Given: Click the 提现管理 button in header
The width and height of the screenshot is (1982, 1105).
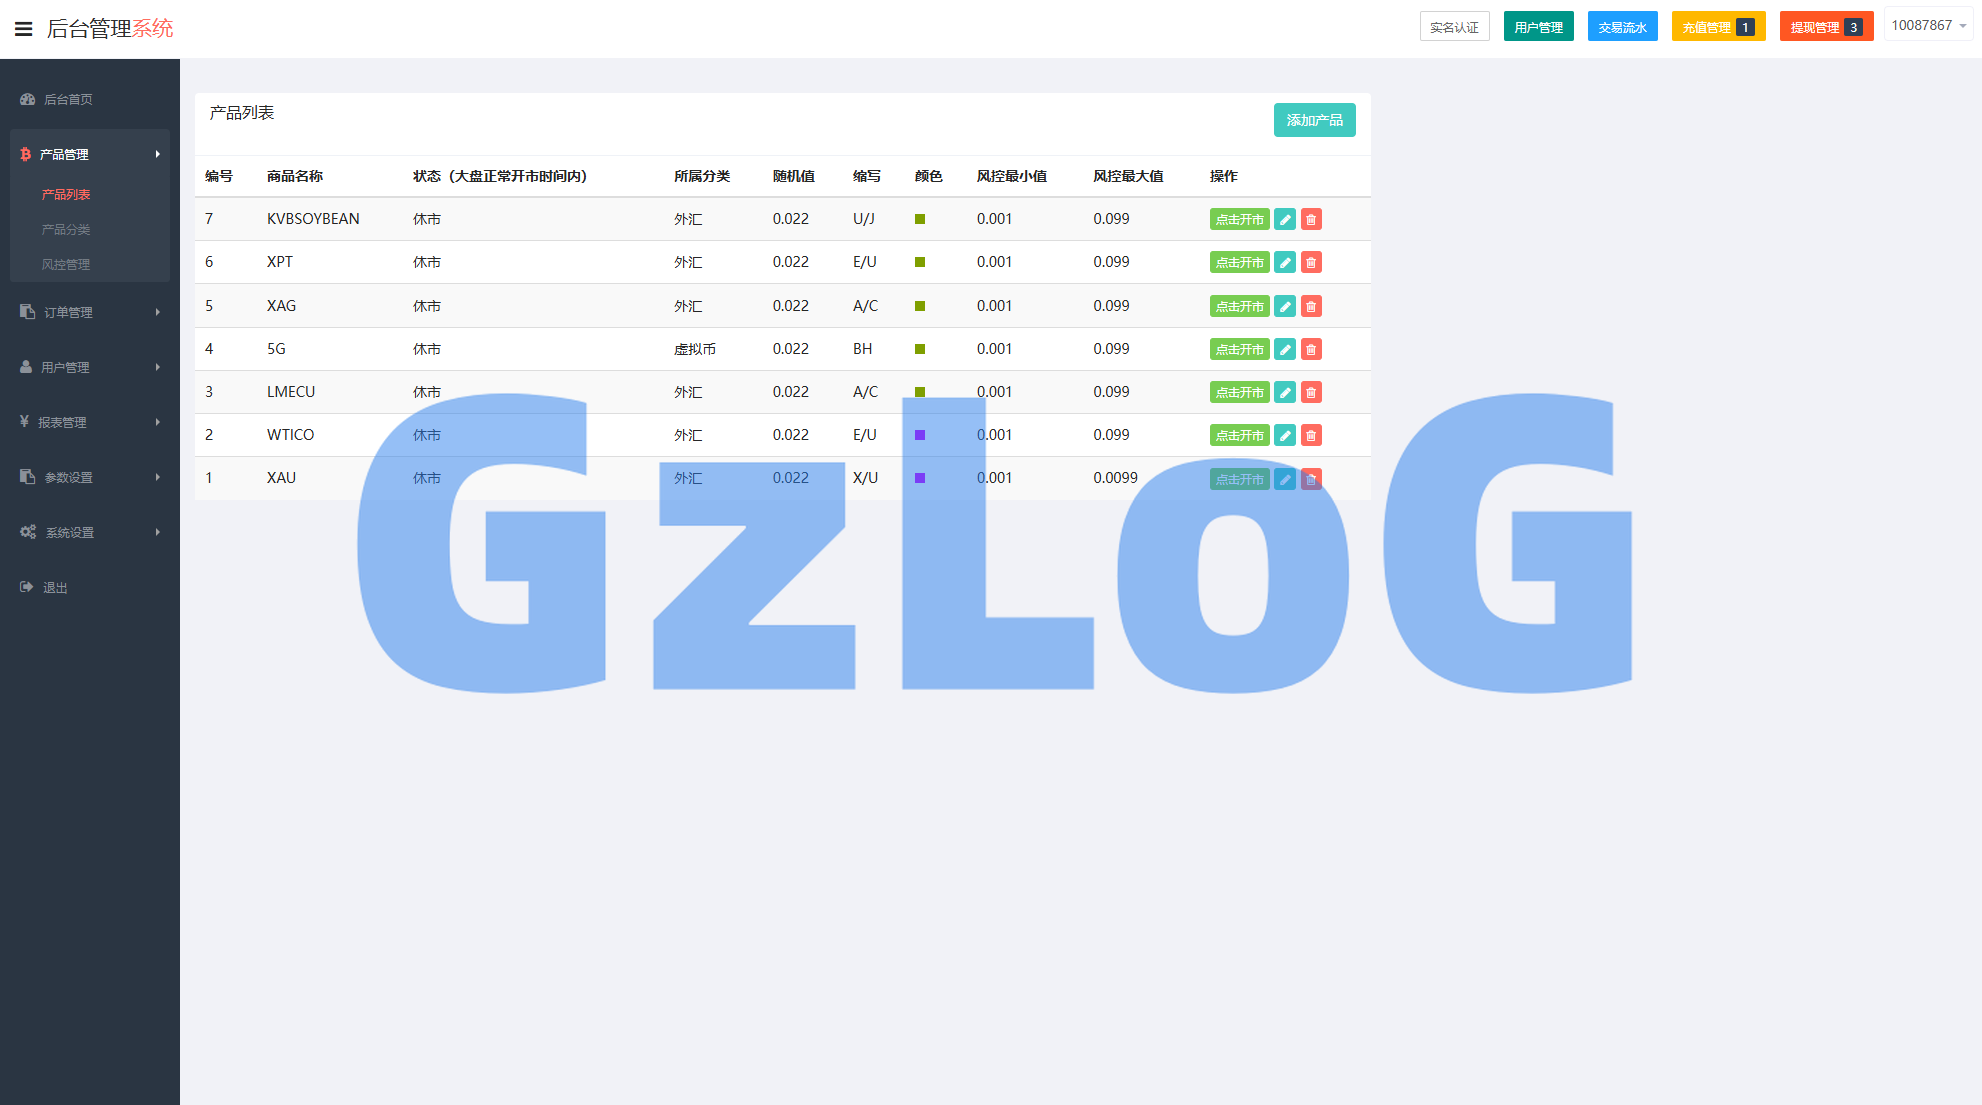Looking at the screenshot, I should tap(1825, 27).
